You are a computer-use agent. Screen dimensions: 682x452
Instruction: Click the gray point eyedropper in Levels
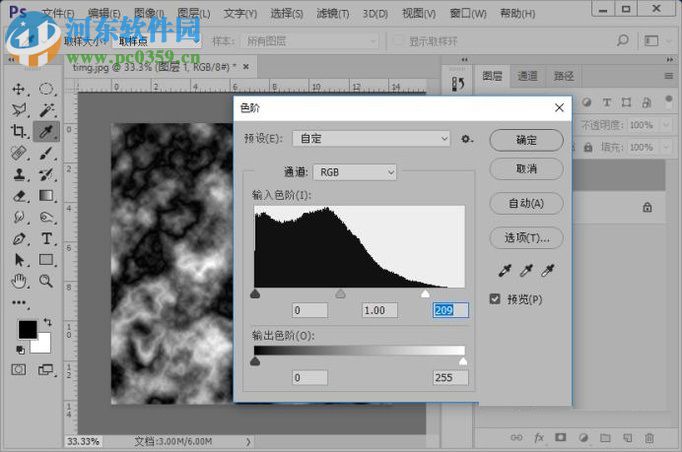pos(526,271)
